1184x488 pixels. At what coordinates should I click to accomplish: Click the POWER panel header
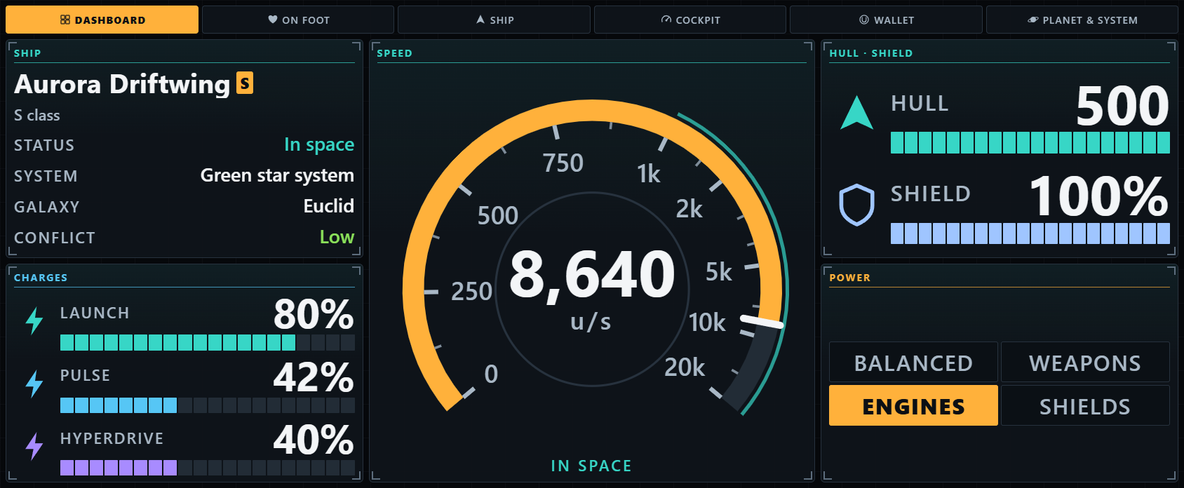point(849,277)
